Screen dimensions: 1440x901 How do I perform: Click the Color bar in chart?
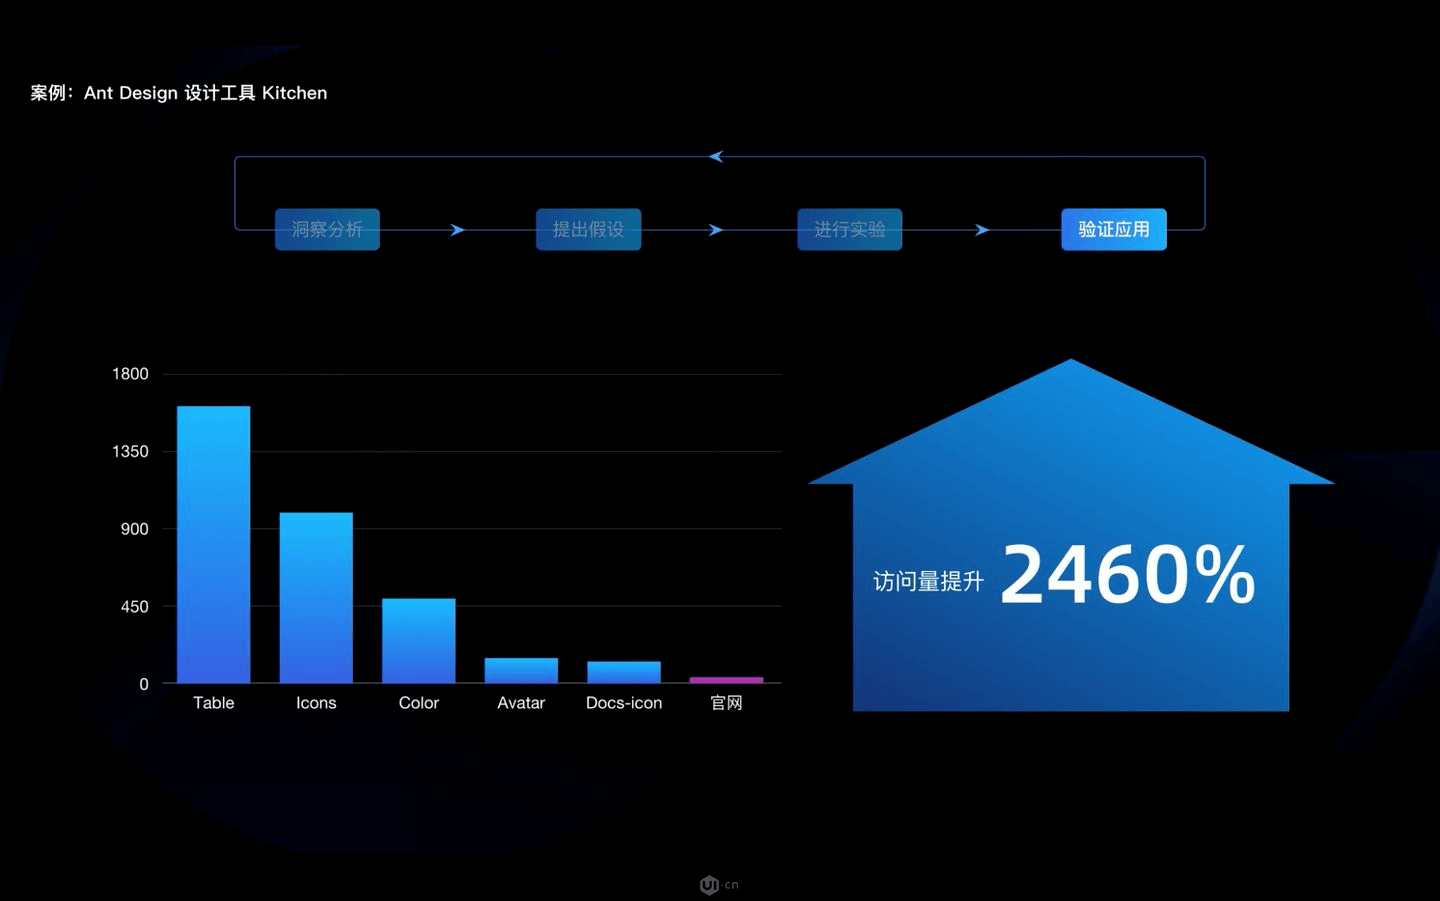click(418, 641)
